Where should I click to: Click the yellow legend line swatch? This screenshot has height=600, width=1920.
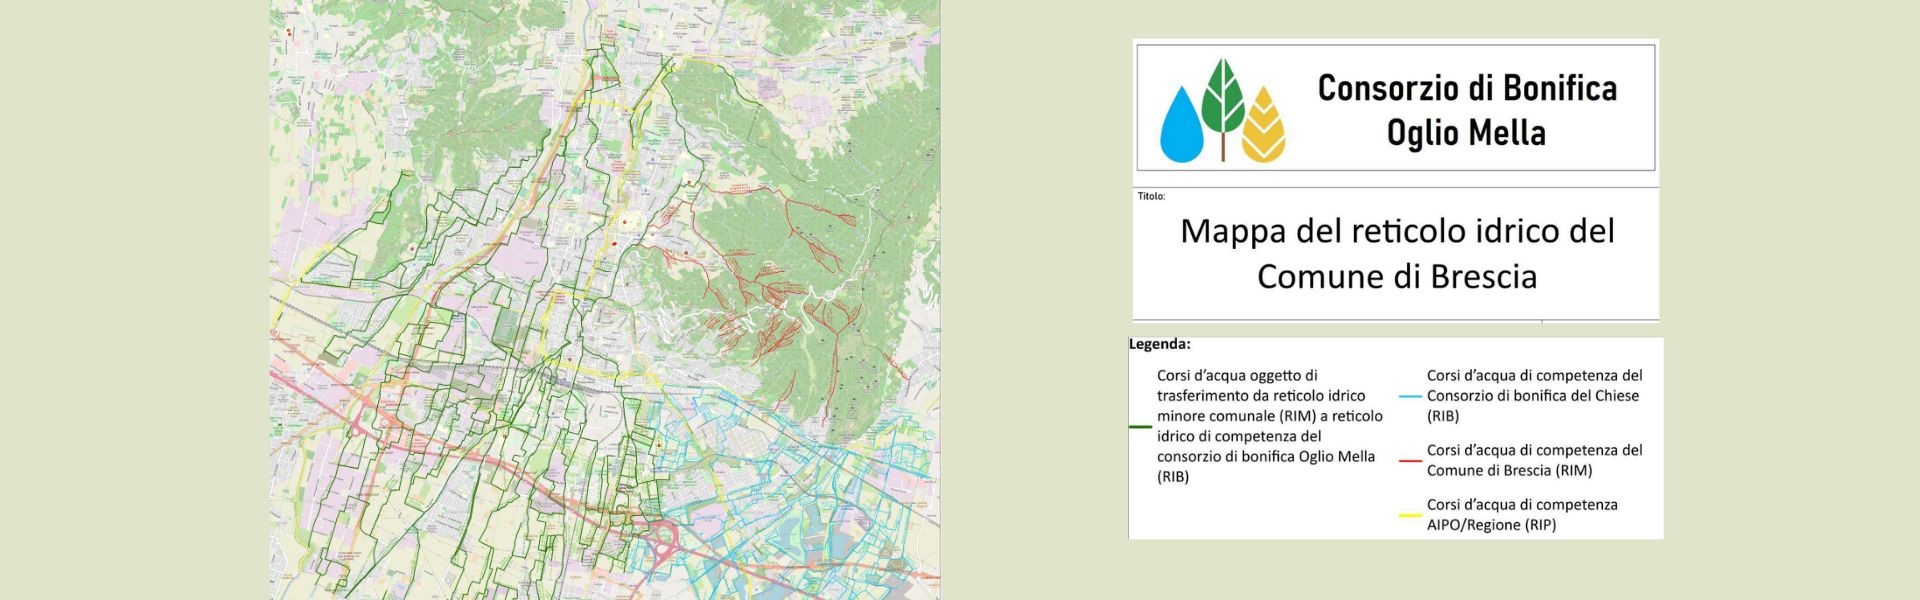click(x=1409, y=515)
